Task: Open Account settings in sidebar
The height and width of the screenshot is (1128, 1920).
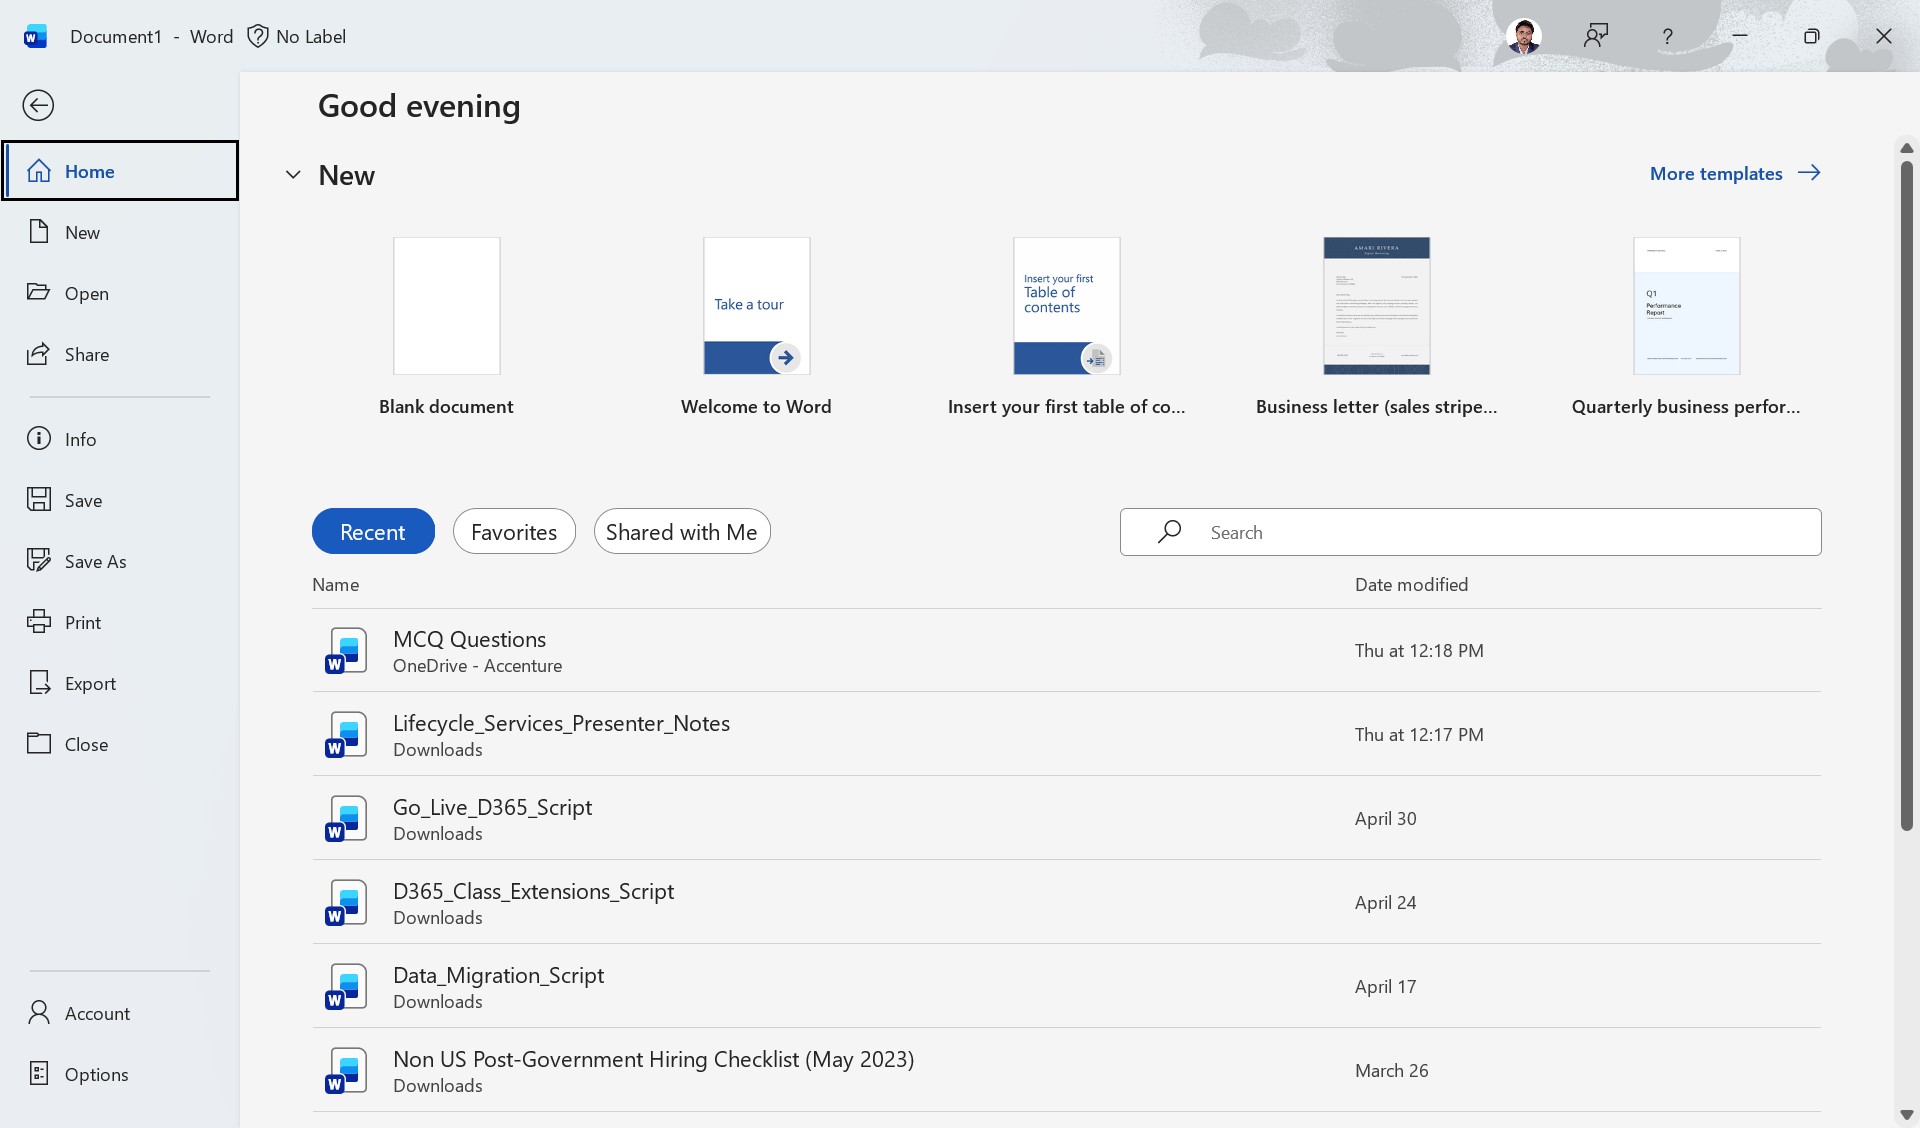Action: pyautogui.click(x=120, y=1013)
